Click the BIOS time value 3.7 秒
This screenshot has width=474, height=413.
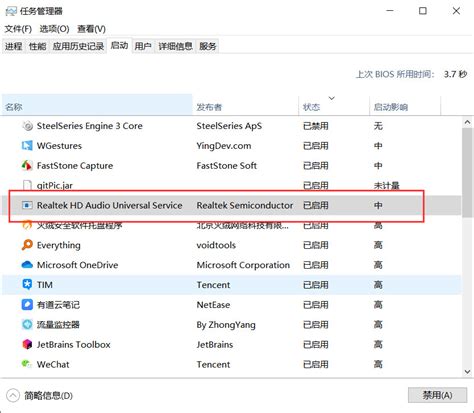pos(455,74)
